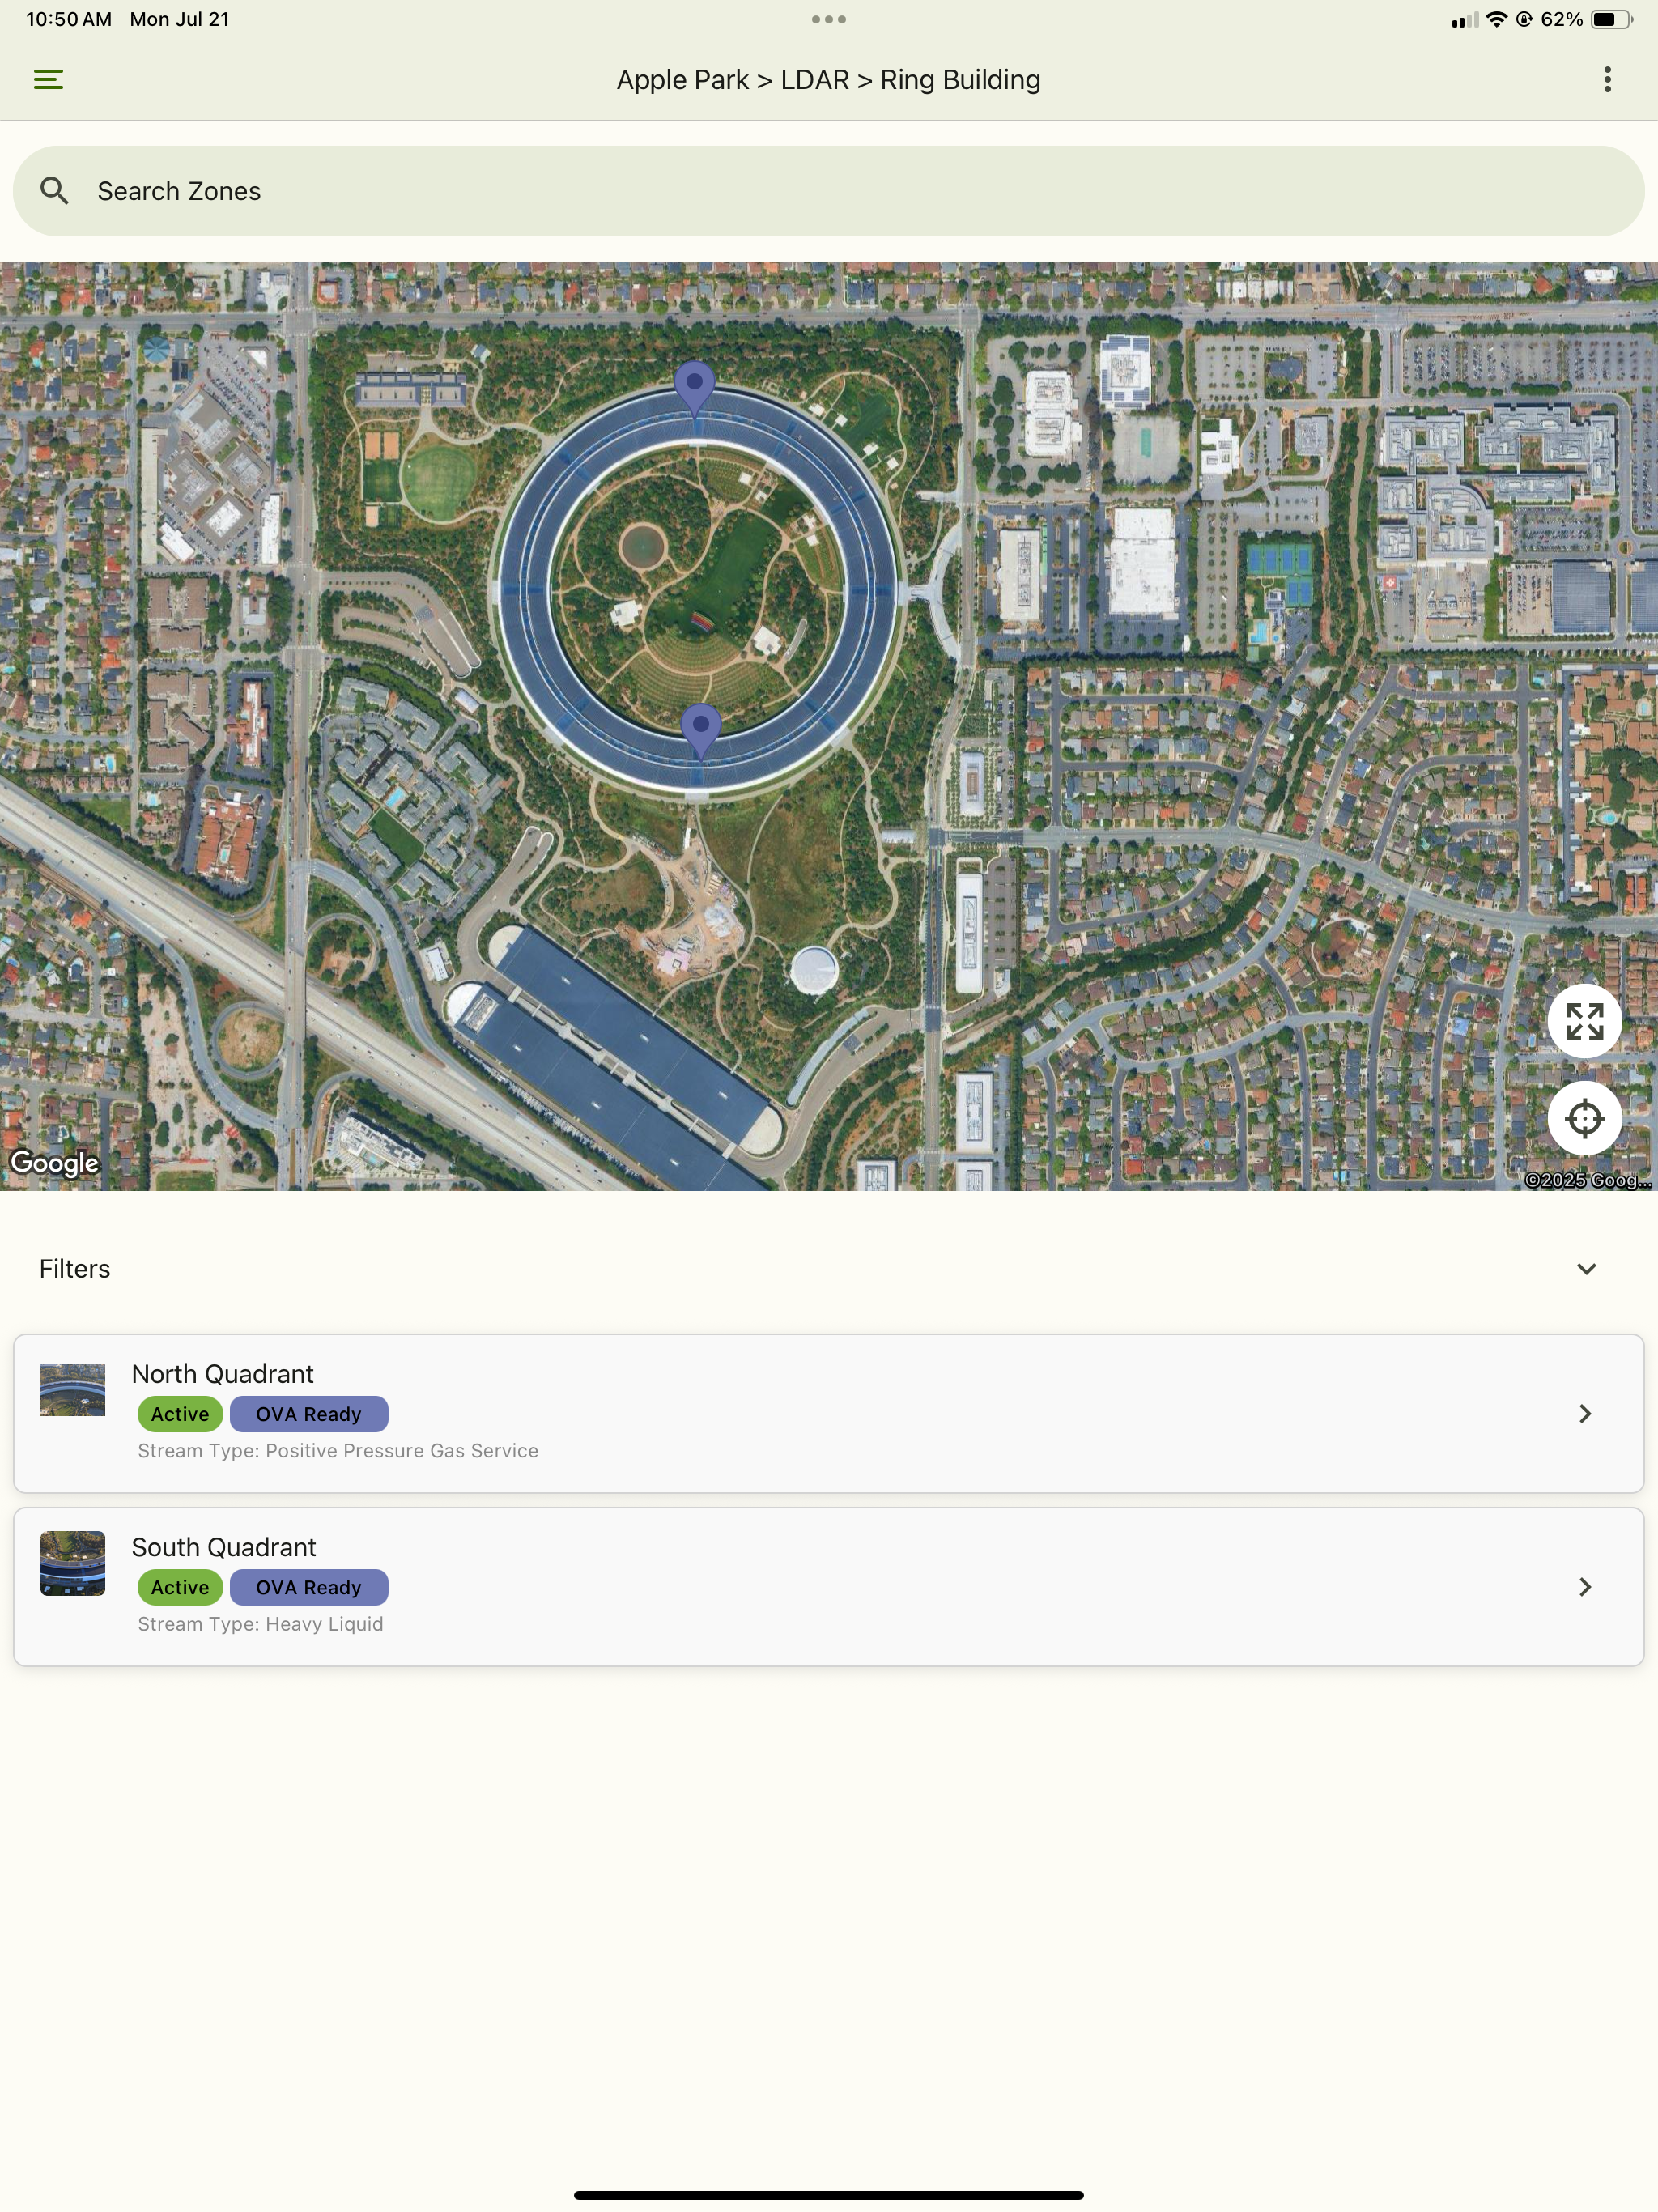The height and width of the screenshot is (2212, 1658).
Task: Open the hamburger navigation menu
Action: click(48, 80)
